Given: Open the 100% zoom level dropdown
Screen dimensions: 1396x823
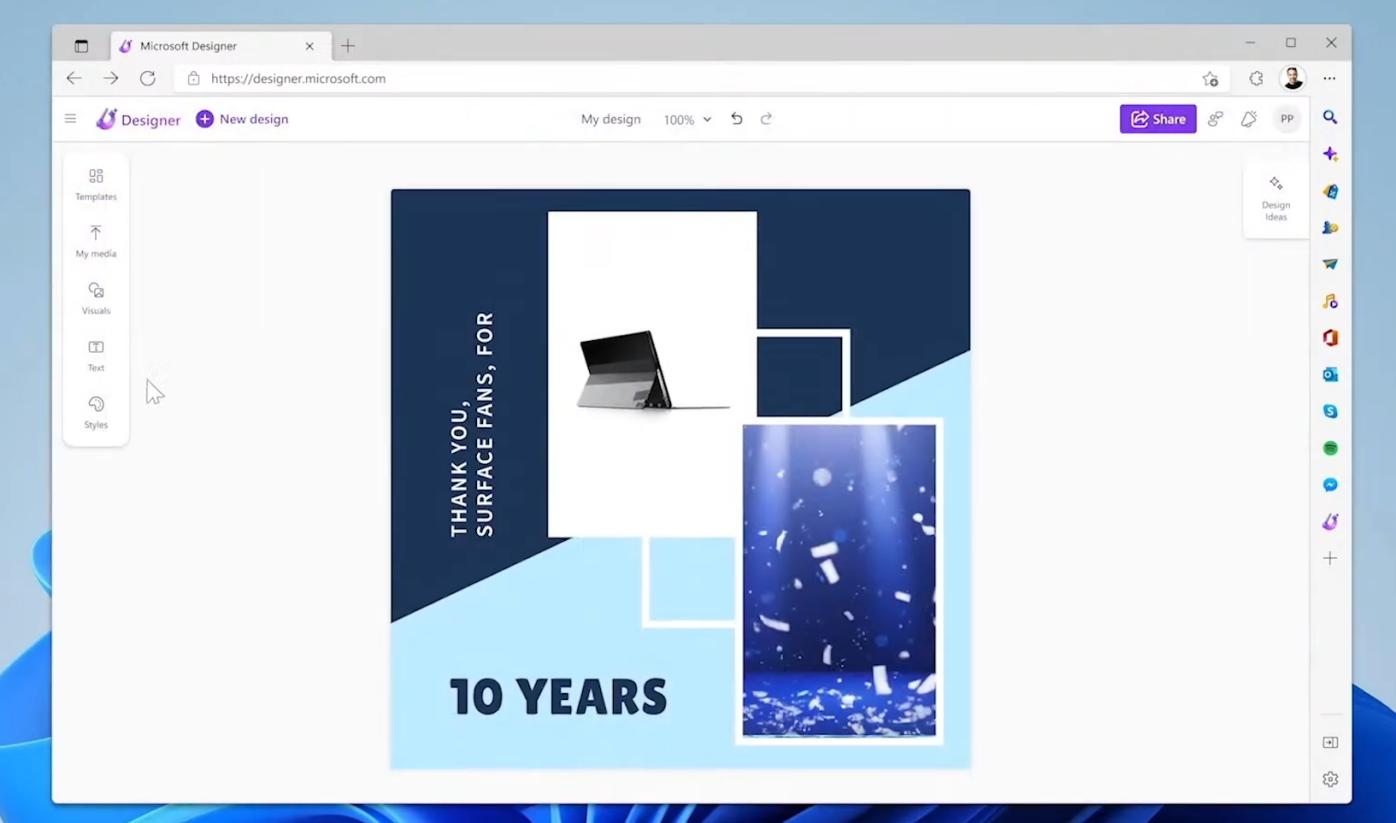Looking at the screenshot, I should (686, 119).
